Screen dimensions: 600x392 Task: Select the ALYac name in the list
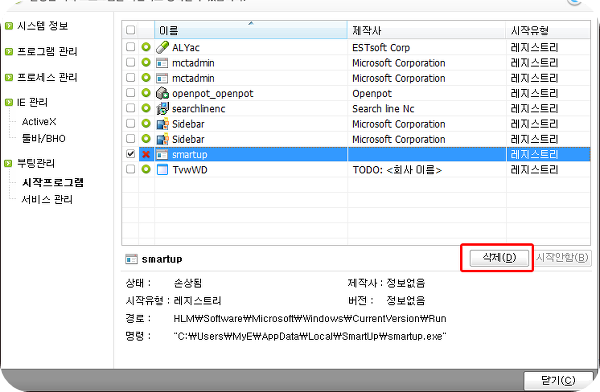[x=186, y=47]
